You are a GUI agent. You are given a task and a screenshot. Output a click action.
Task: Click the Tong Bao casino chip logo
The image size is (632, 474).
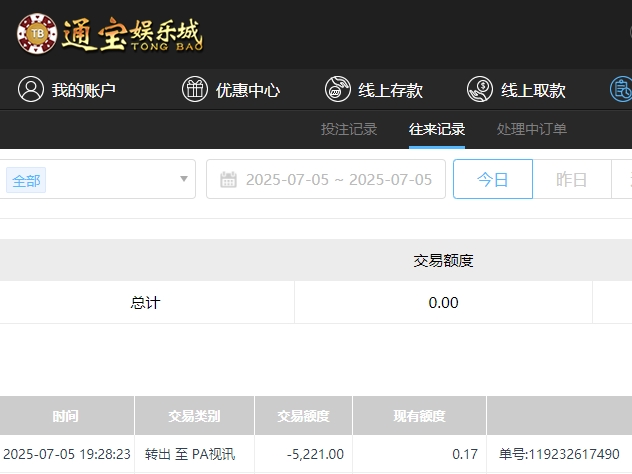click(37, 33)
